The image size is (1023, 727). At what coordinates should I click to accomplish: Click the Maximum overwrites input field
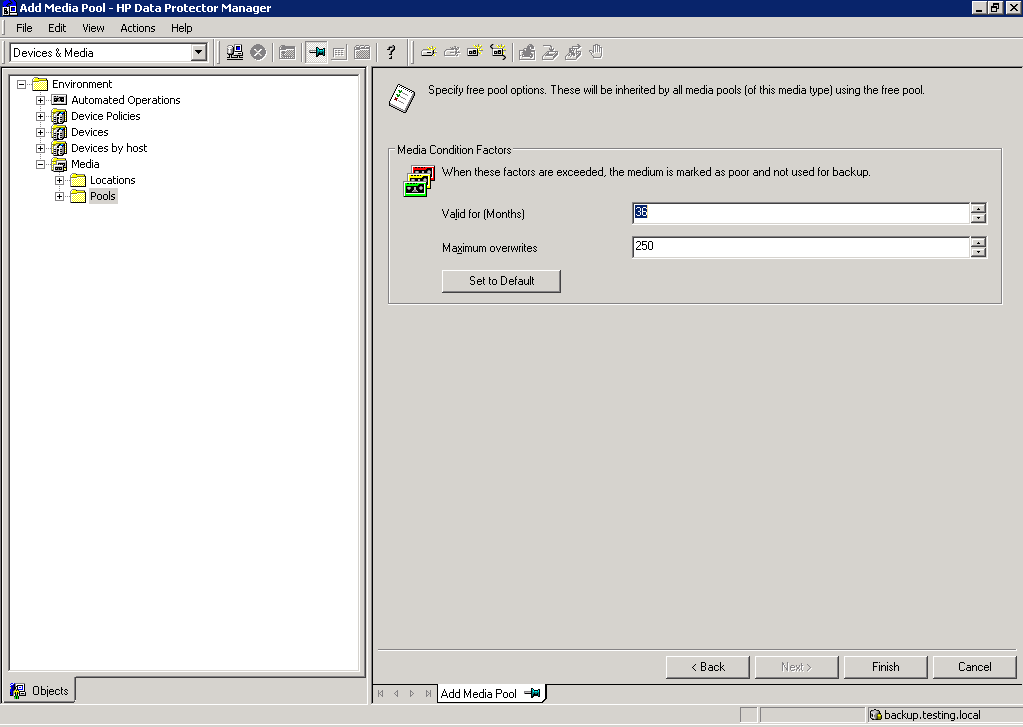point(800,246)
